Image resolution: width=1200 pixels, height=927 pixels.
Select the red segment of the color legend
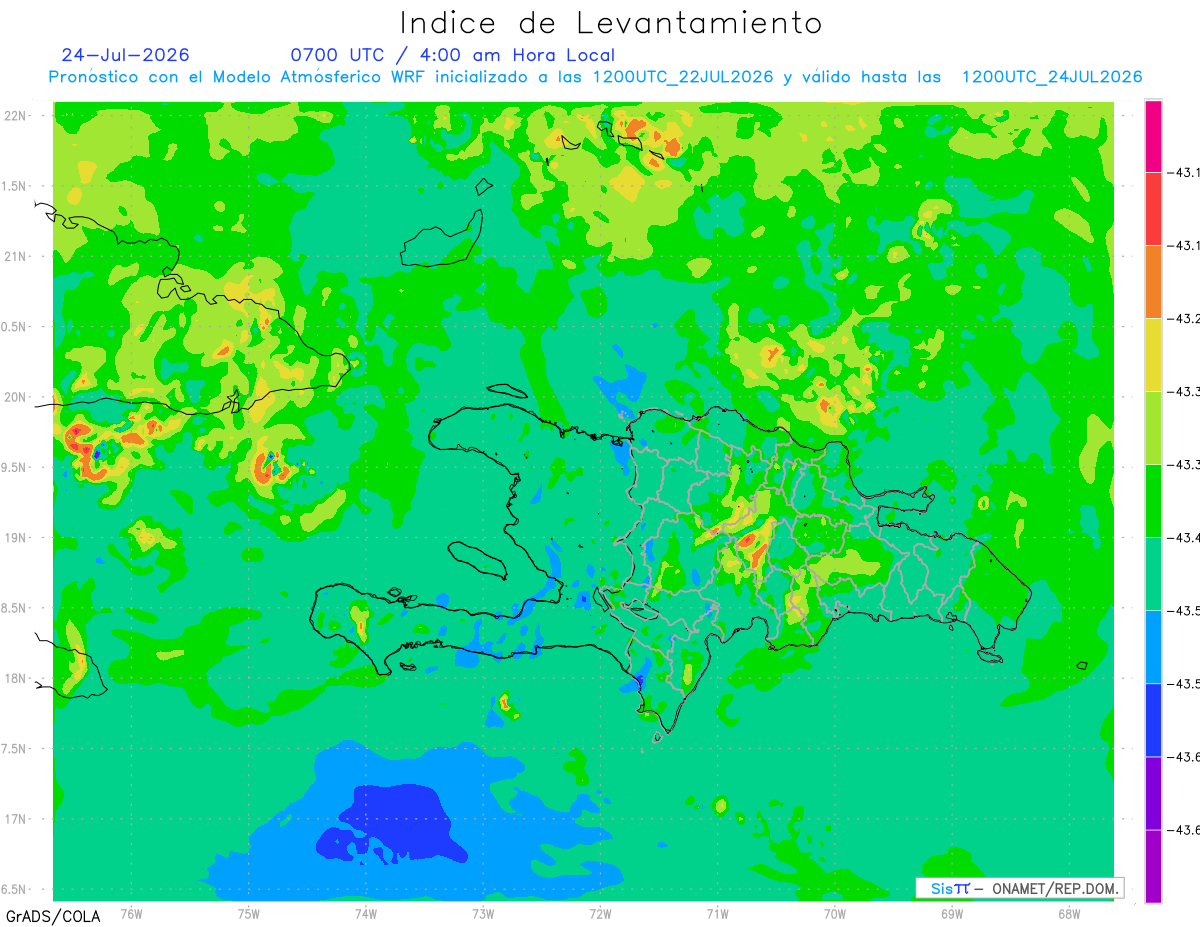[1153, 209]
